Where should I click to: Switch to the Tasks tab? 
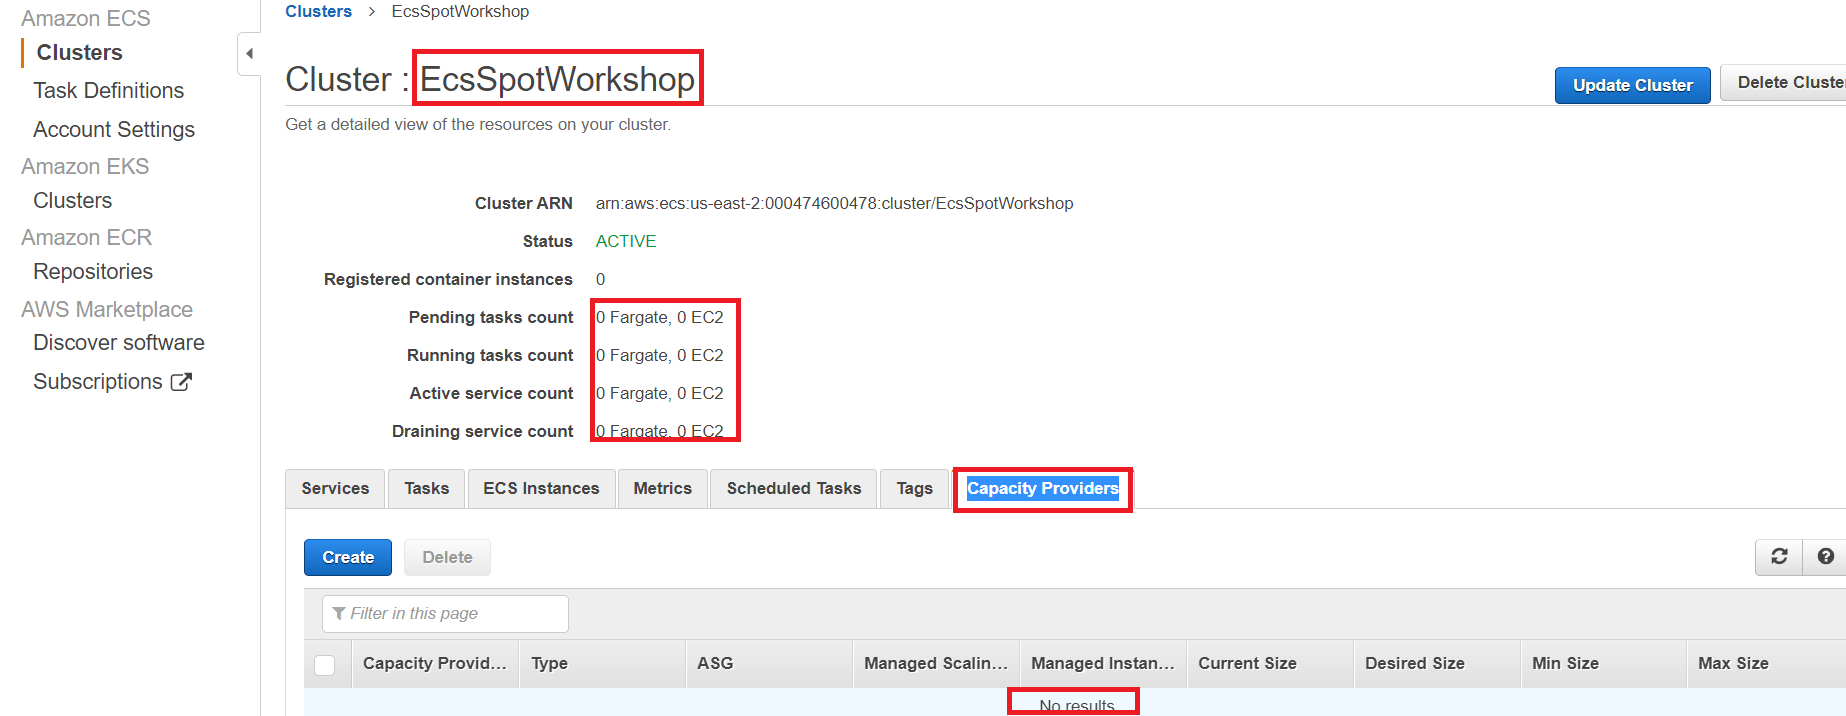click(427, 489)
